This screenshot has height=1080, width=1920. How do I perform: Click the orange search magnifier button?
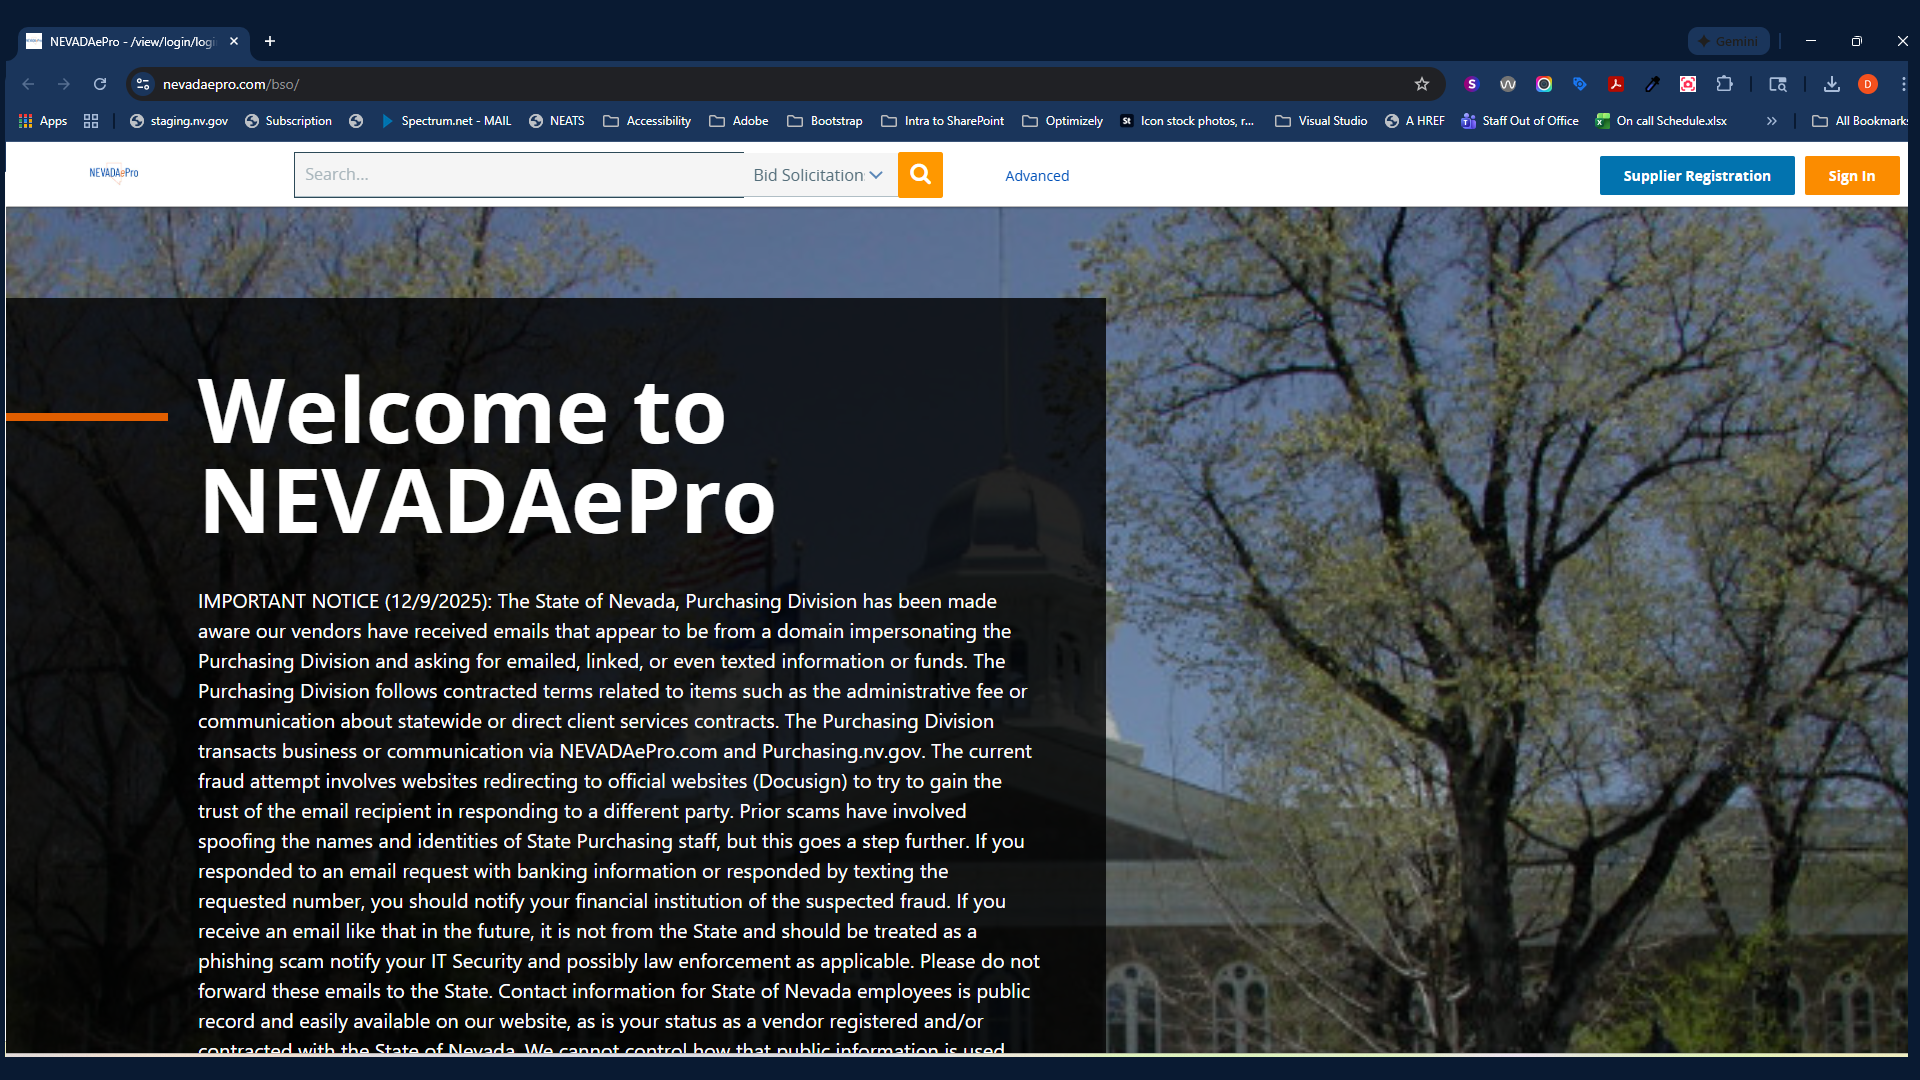[920, 175]
